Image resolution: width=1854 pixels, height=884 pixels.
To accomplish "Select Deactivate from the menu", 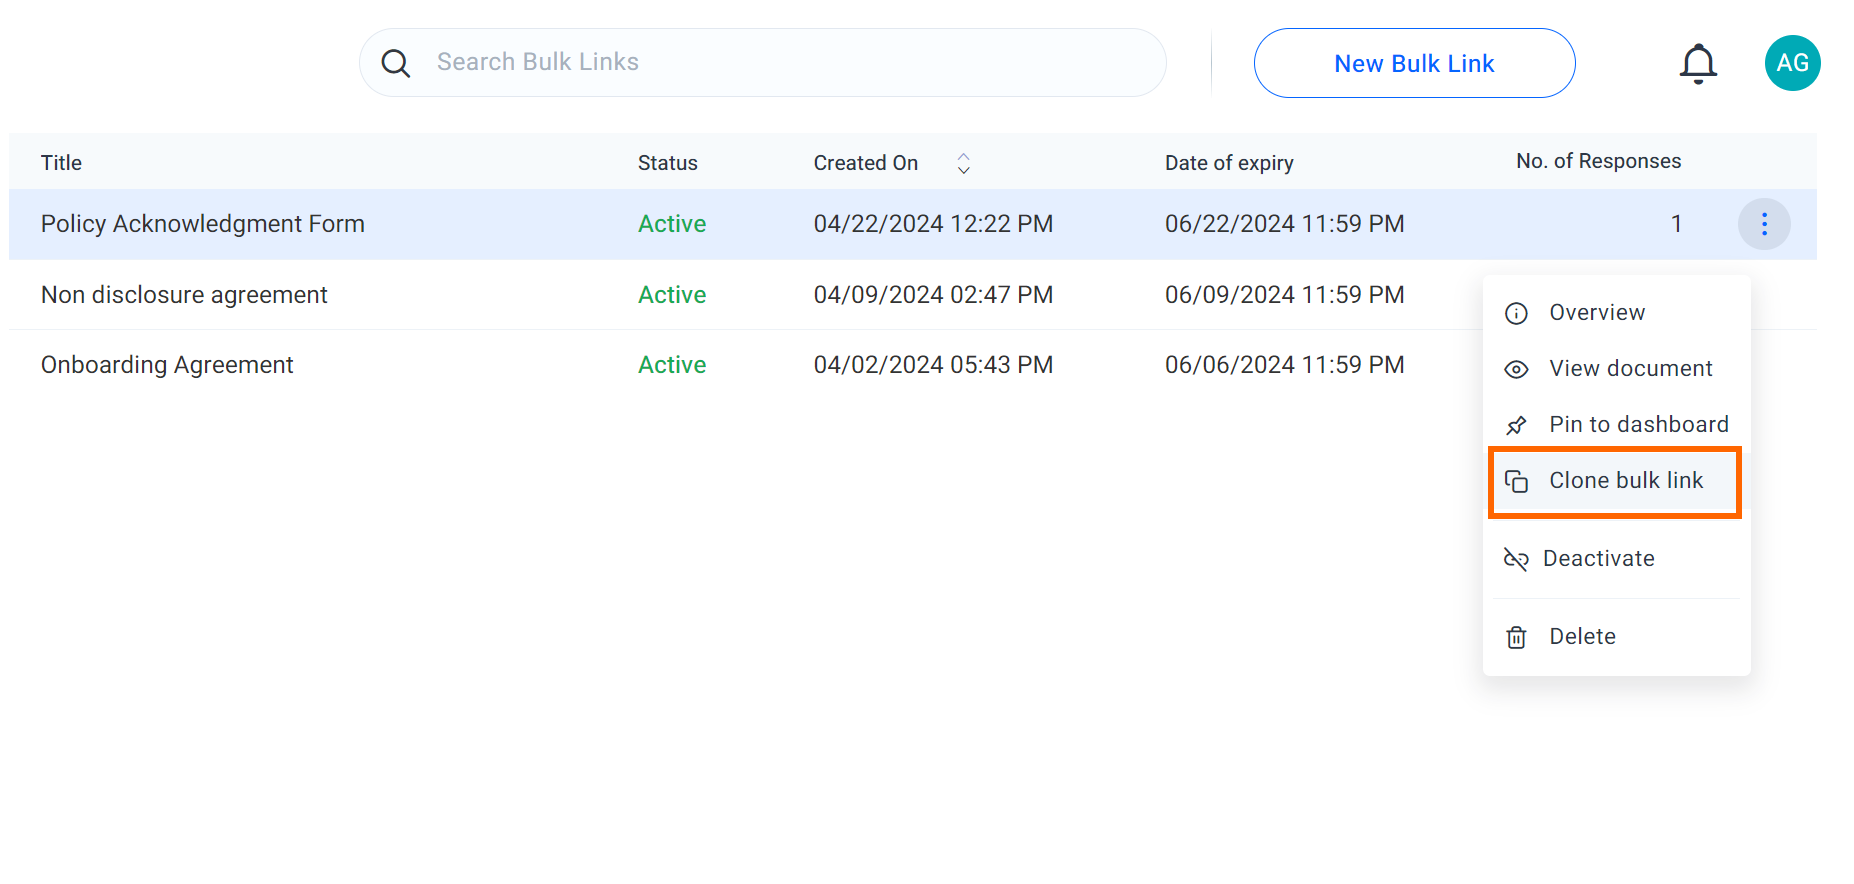I will coord(1616,559).
